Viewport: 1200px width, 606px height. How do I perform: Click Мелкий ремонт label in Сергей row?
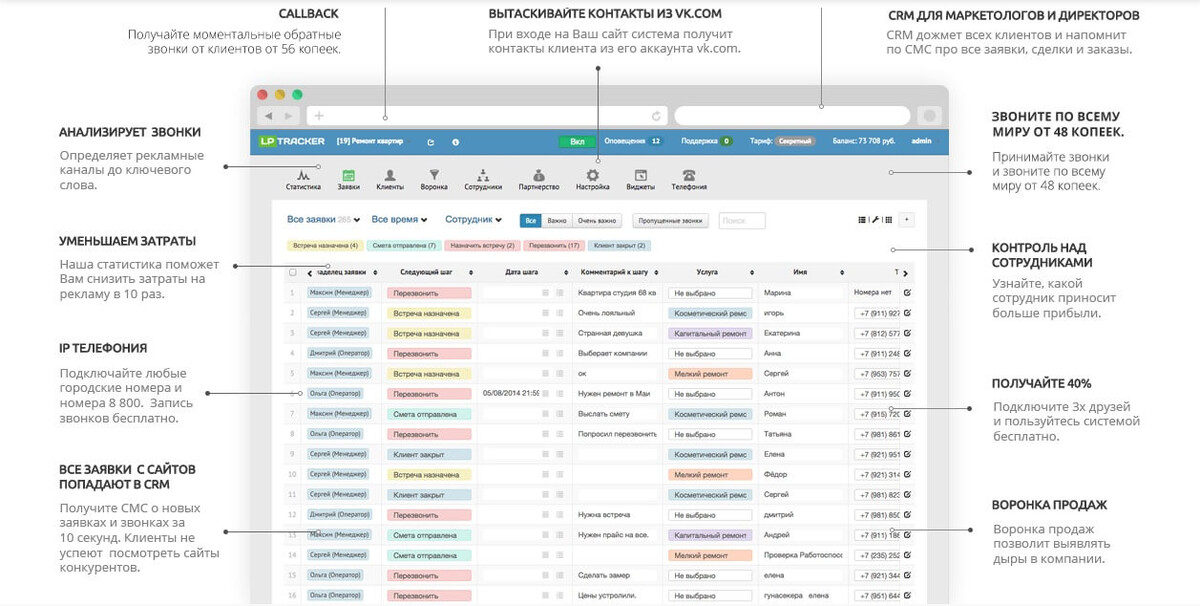710,373
